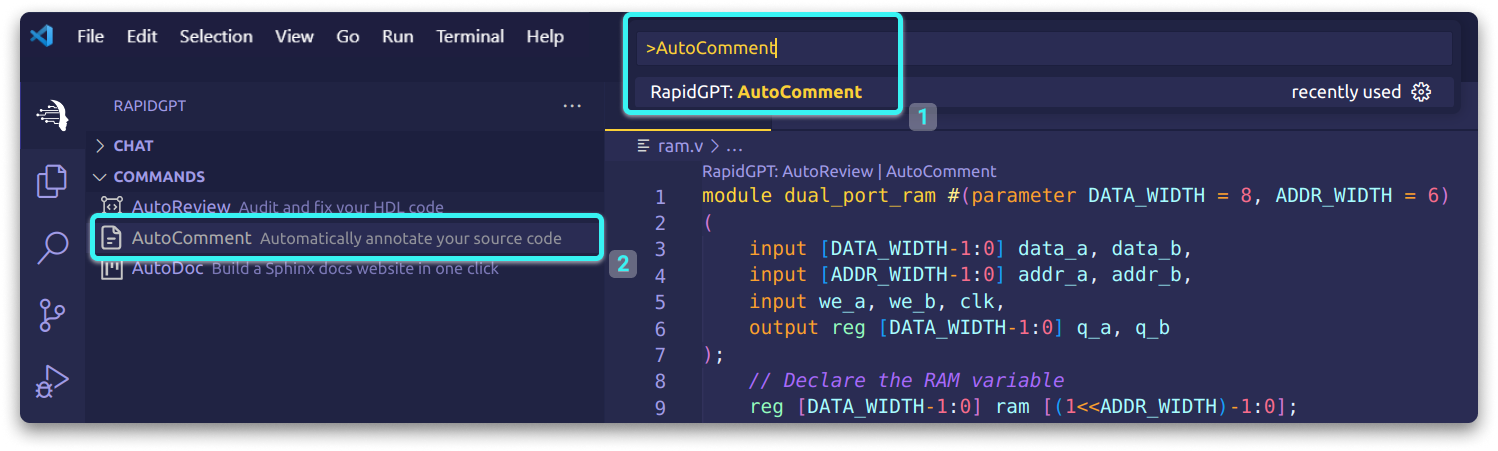The height and width of the screenshot is (451, 1498).
Task: Click the command palette input field
Action: point(1044,48)
